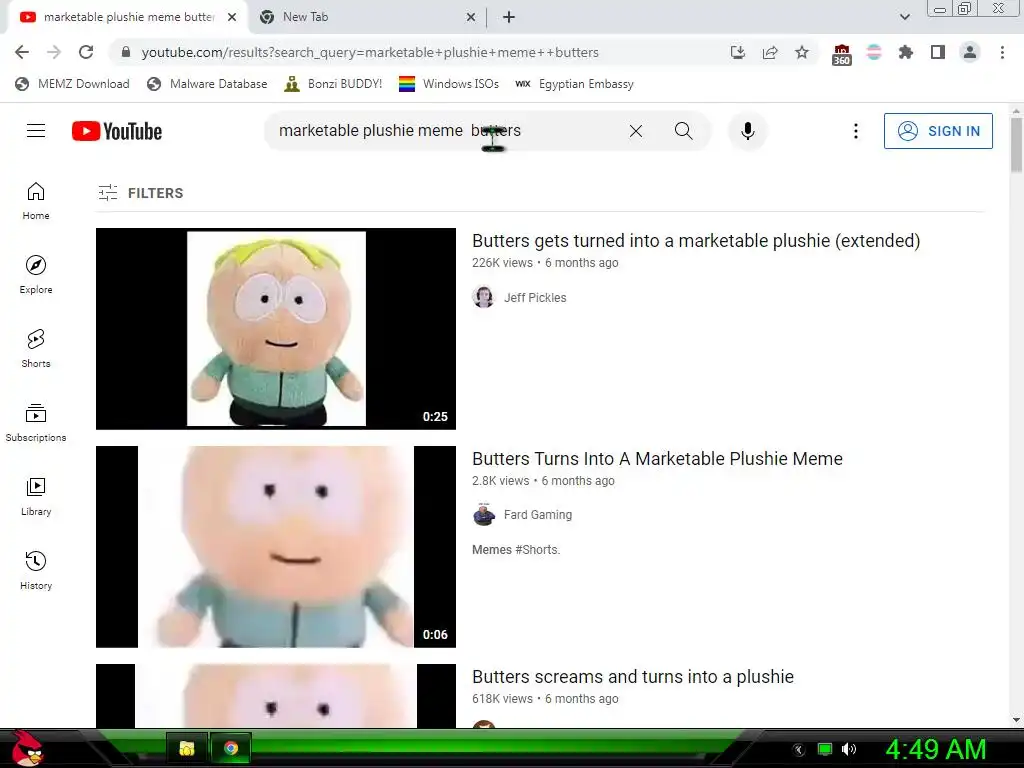Viewport: 1024px width, 768px height.
Task: Click the magnifying glass search button
Action: 684,131
